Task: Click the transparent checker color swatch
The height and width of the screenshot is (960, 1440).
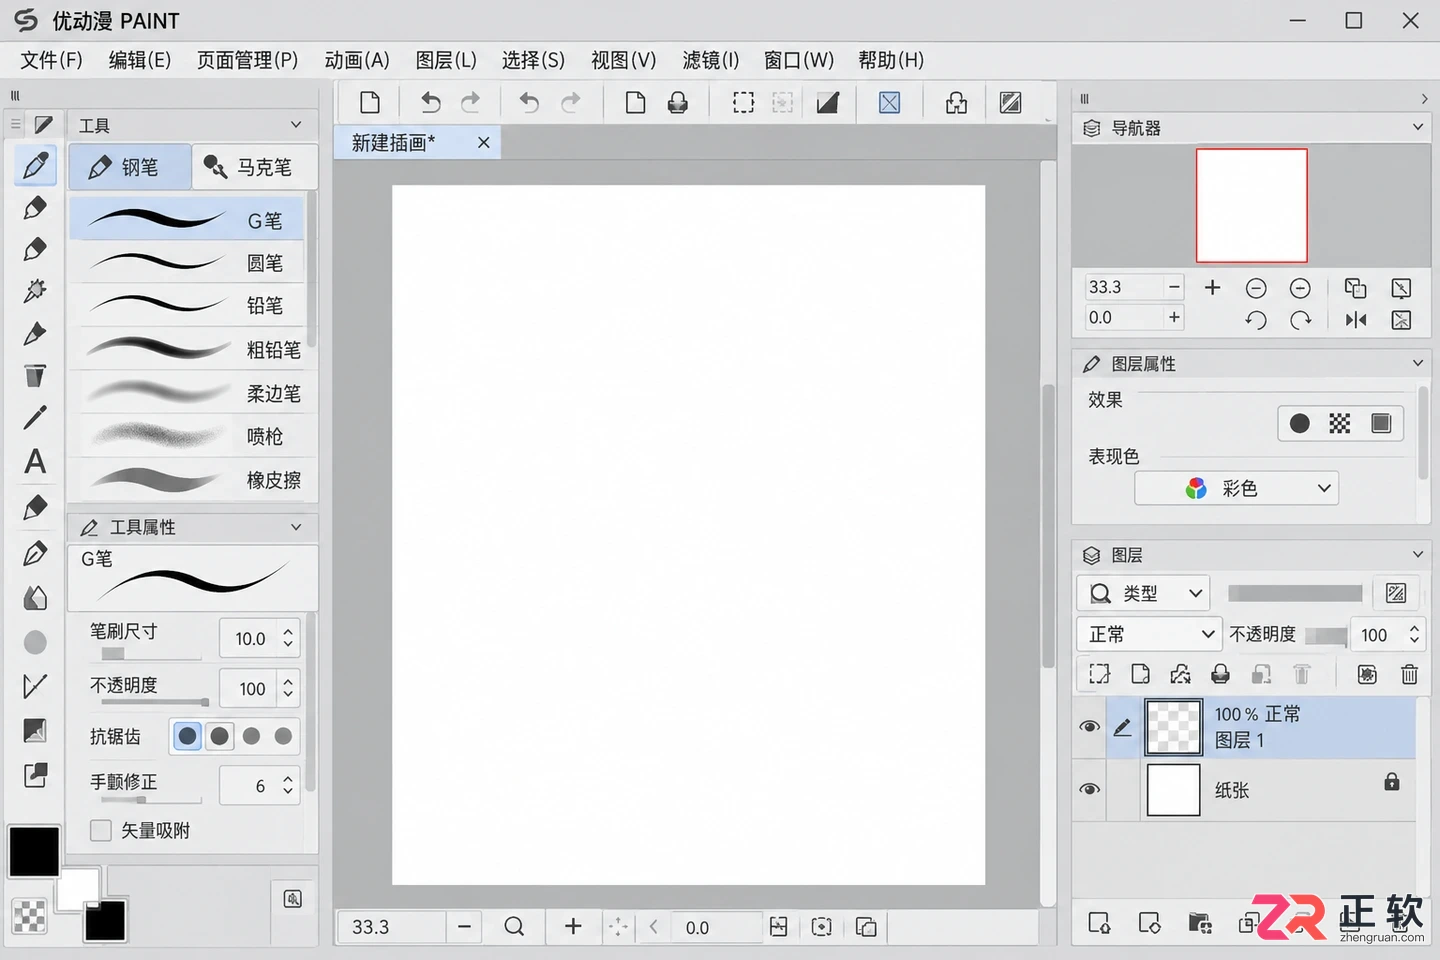Action: point(29,916)
